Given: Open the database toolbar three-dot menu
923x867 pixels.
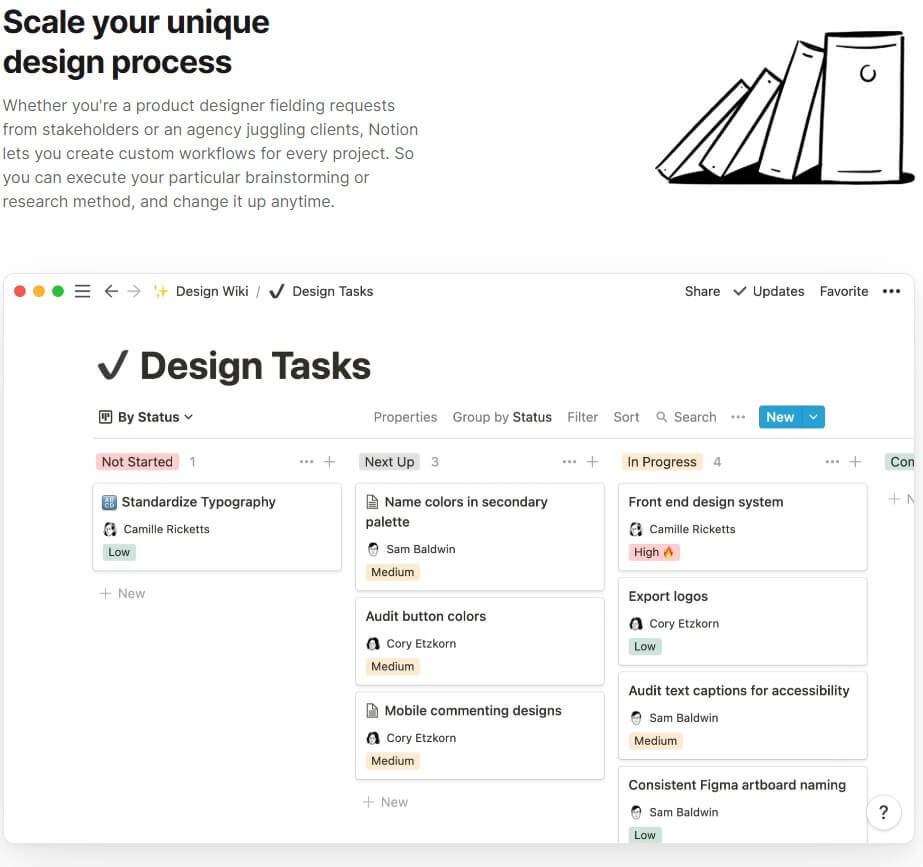Looking at the screenshot, I should point(738,417).
